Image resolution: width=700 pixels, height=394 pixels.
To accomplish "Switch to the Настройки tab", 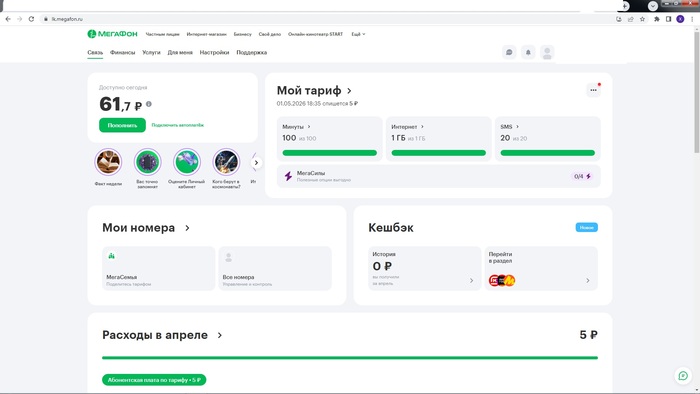I will [x=214, y=53].
